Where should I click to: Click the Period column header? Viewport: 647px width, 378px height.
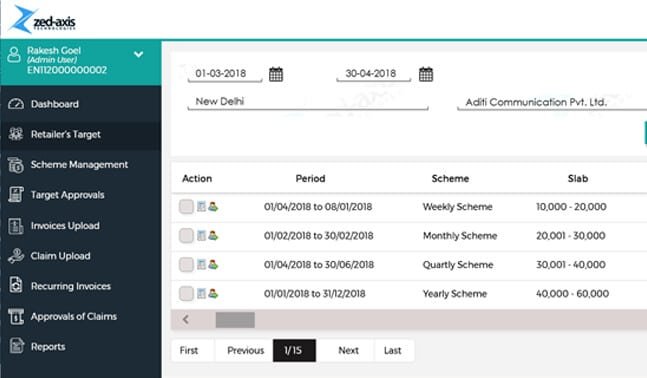[310, 179]
